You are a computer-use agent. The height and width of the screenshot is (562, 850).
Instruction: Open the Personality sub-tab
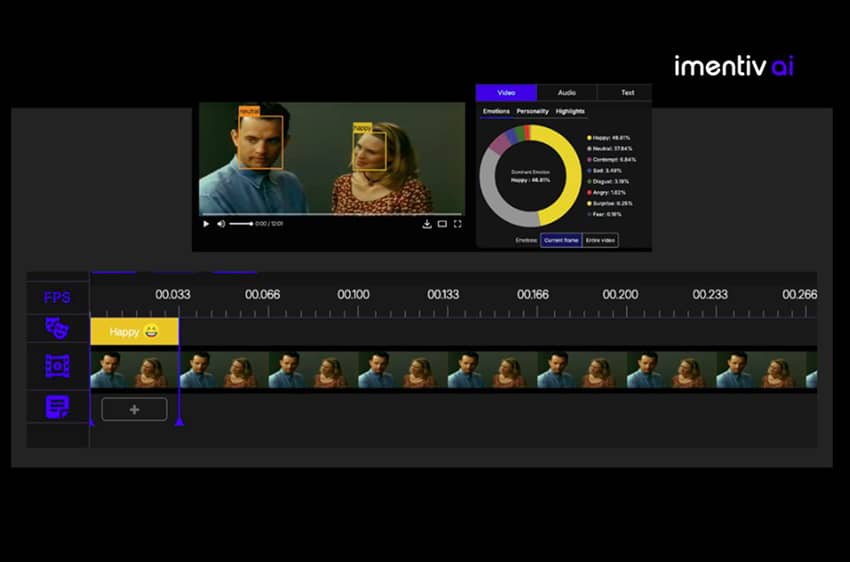coord(532,111)
